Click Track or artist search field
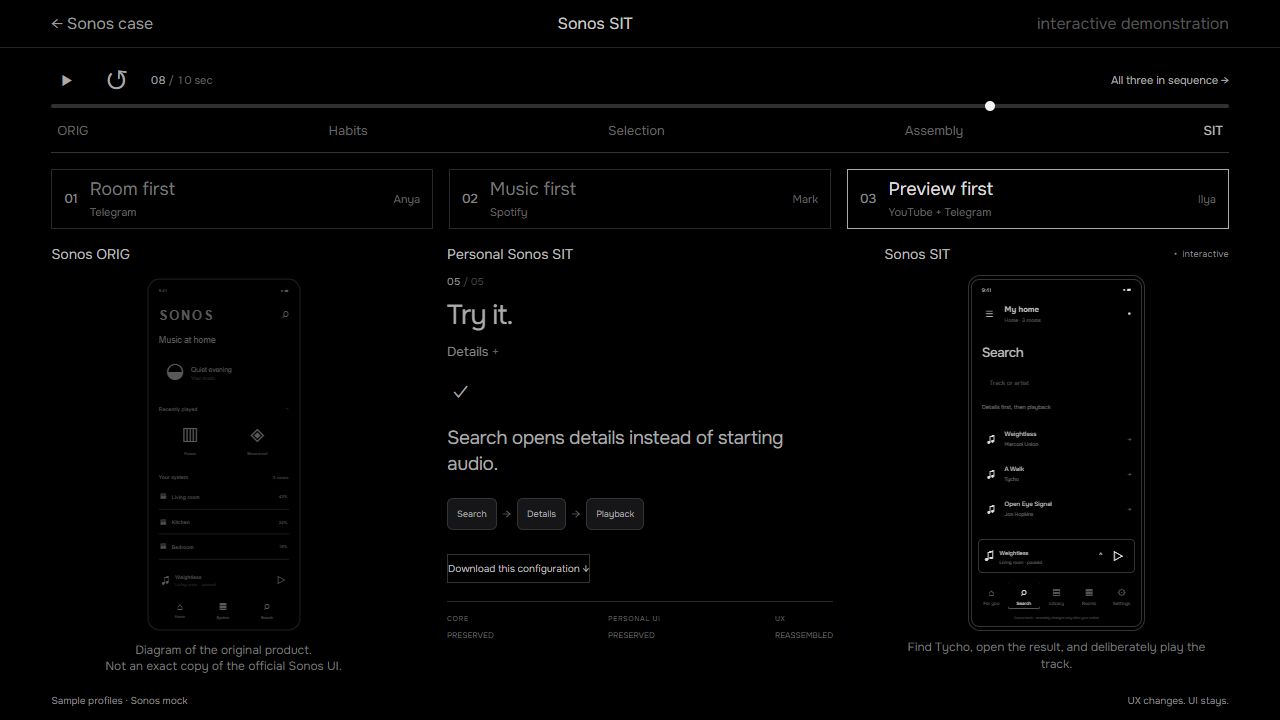The image size is (1280, 720). coord(1056,383)
